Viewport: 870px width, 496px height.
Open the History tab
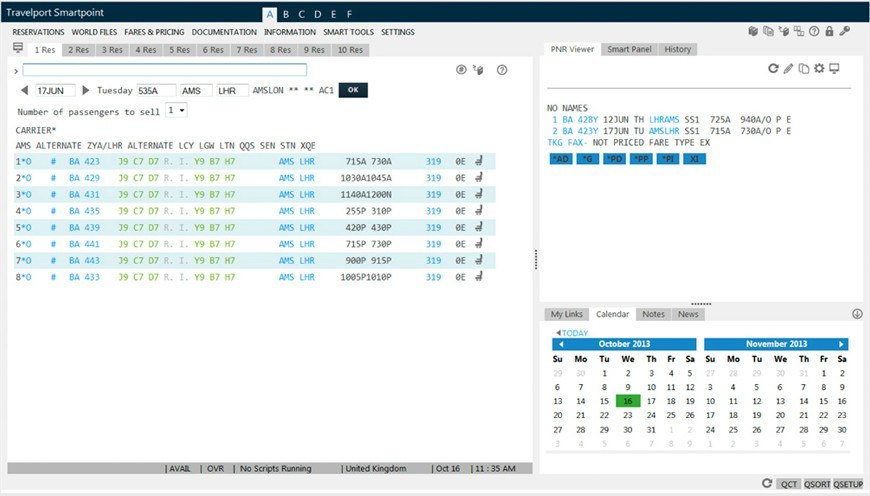coord(677,49)
